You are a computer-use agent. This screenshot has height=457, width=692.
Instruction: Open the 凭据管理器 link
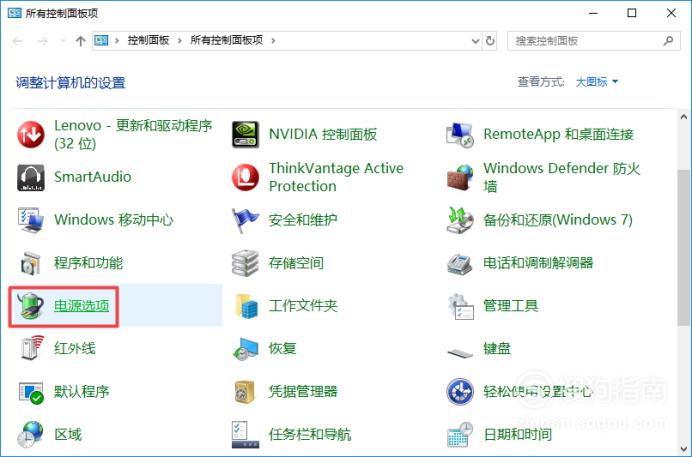[303, 391]
